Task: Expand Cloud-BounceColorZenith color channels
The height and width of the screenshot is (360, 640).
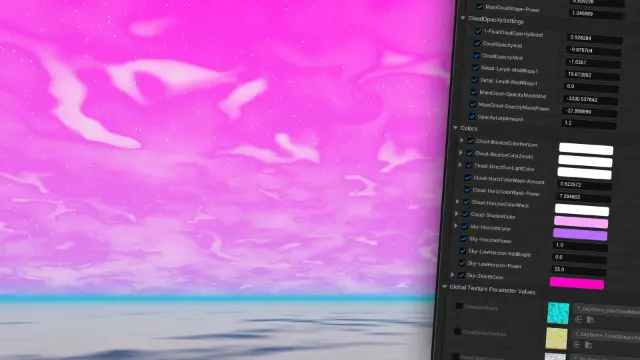Action: pos(461,153)
